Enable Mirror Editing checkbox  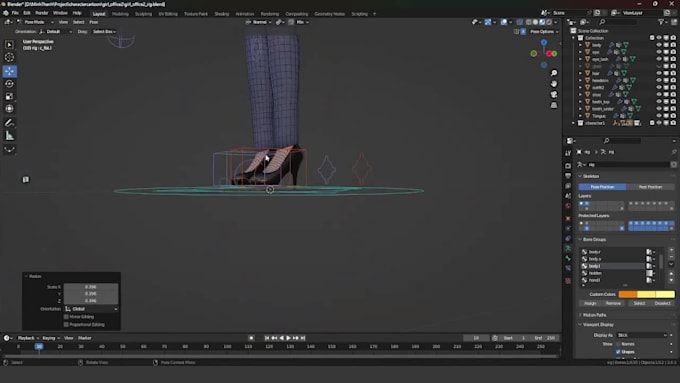[66, 317]
